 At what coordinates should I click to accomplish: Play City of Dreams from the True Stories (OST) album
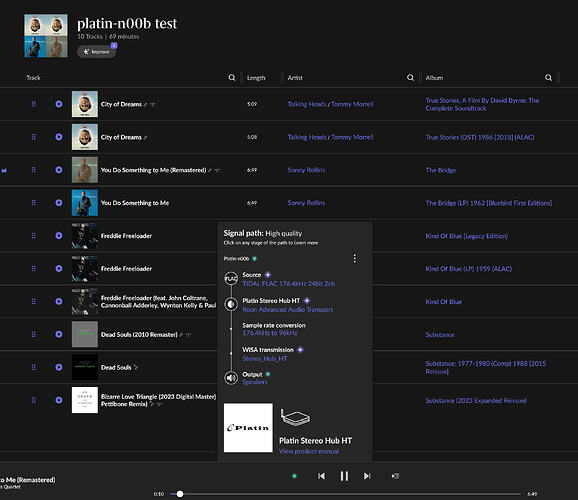(x=59, y=137)
